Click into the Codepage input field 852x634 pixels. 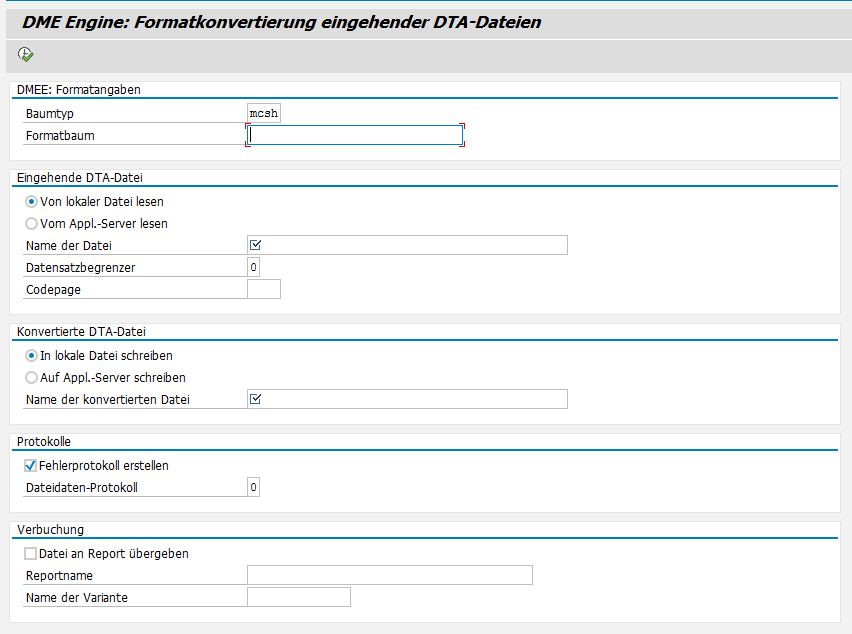(264, 290)
